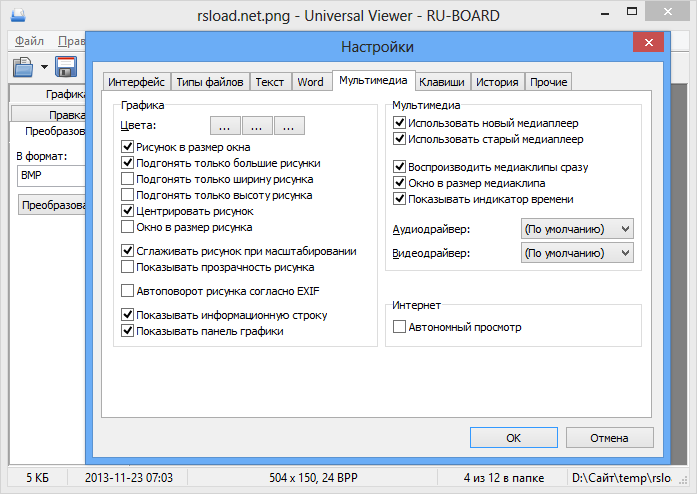697x494 pixels.
Task: Click the Преобразовать button in main window
Action: (x=52, y=205)
